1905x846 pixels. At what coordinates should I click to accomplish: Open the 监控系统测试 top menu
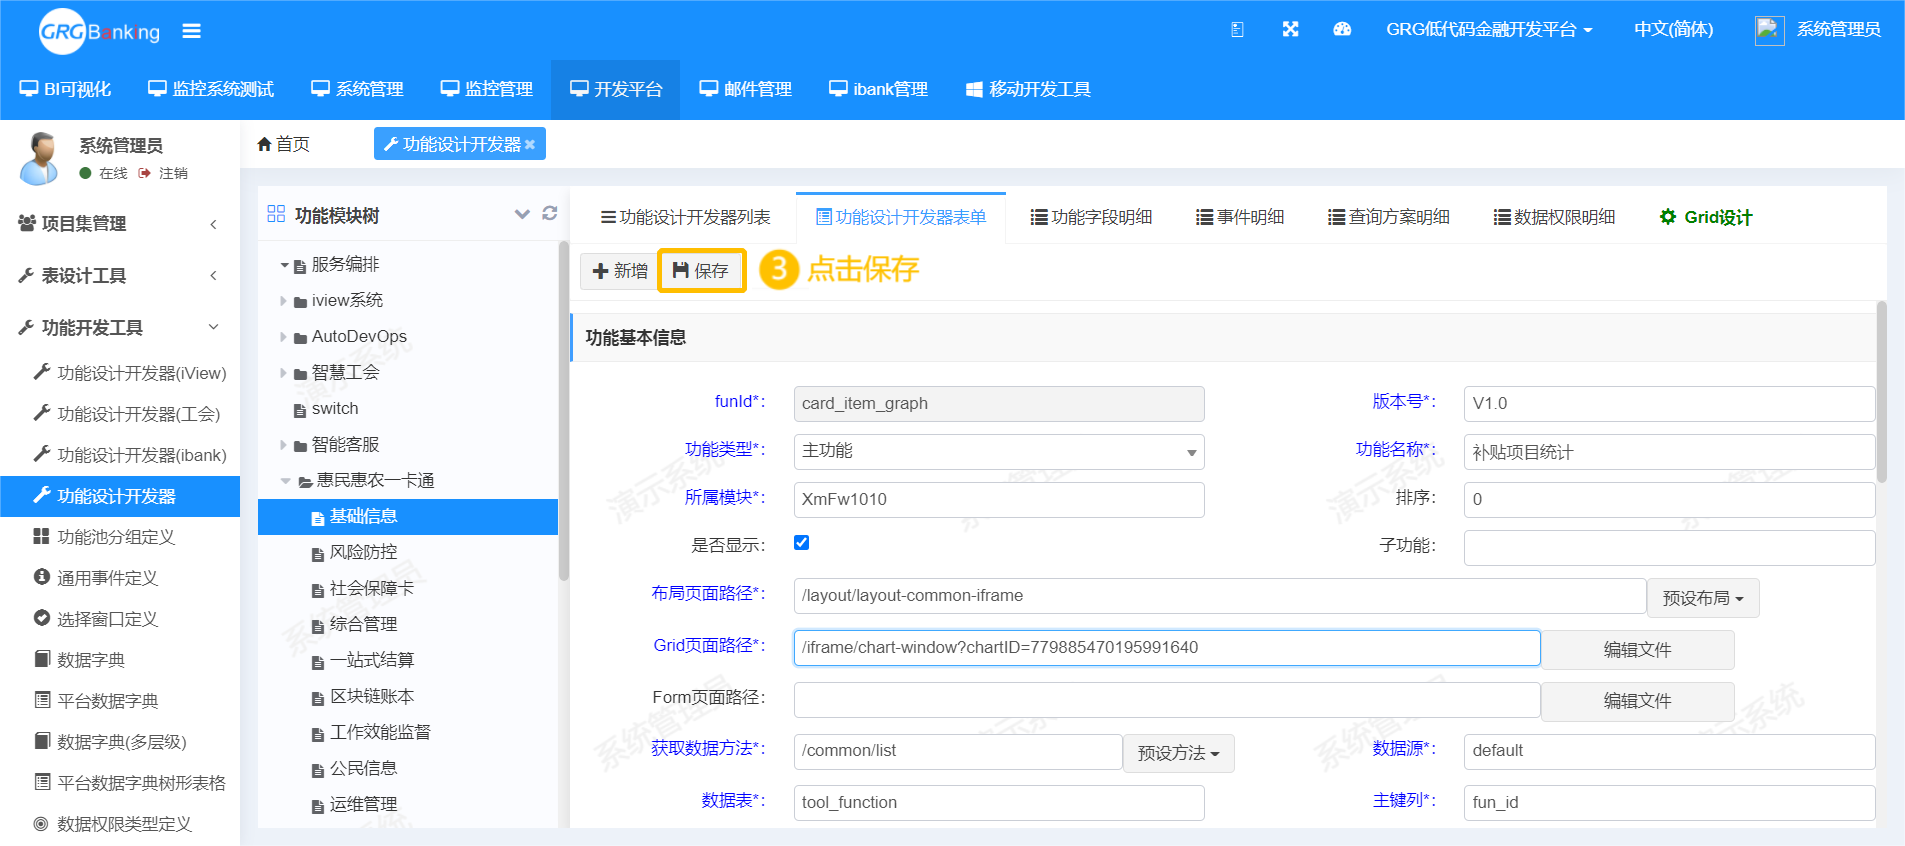[211, 89]
